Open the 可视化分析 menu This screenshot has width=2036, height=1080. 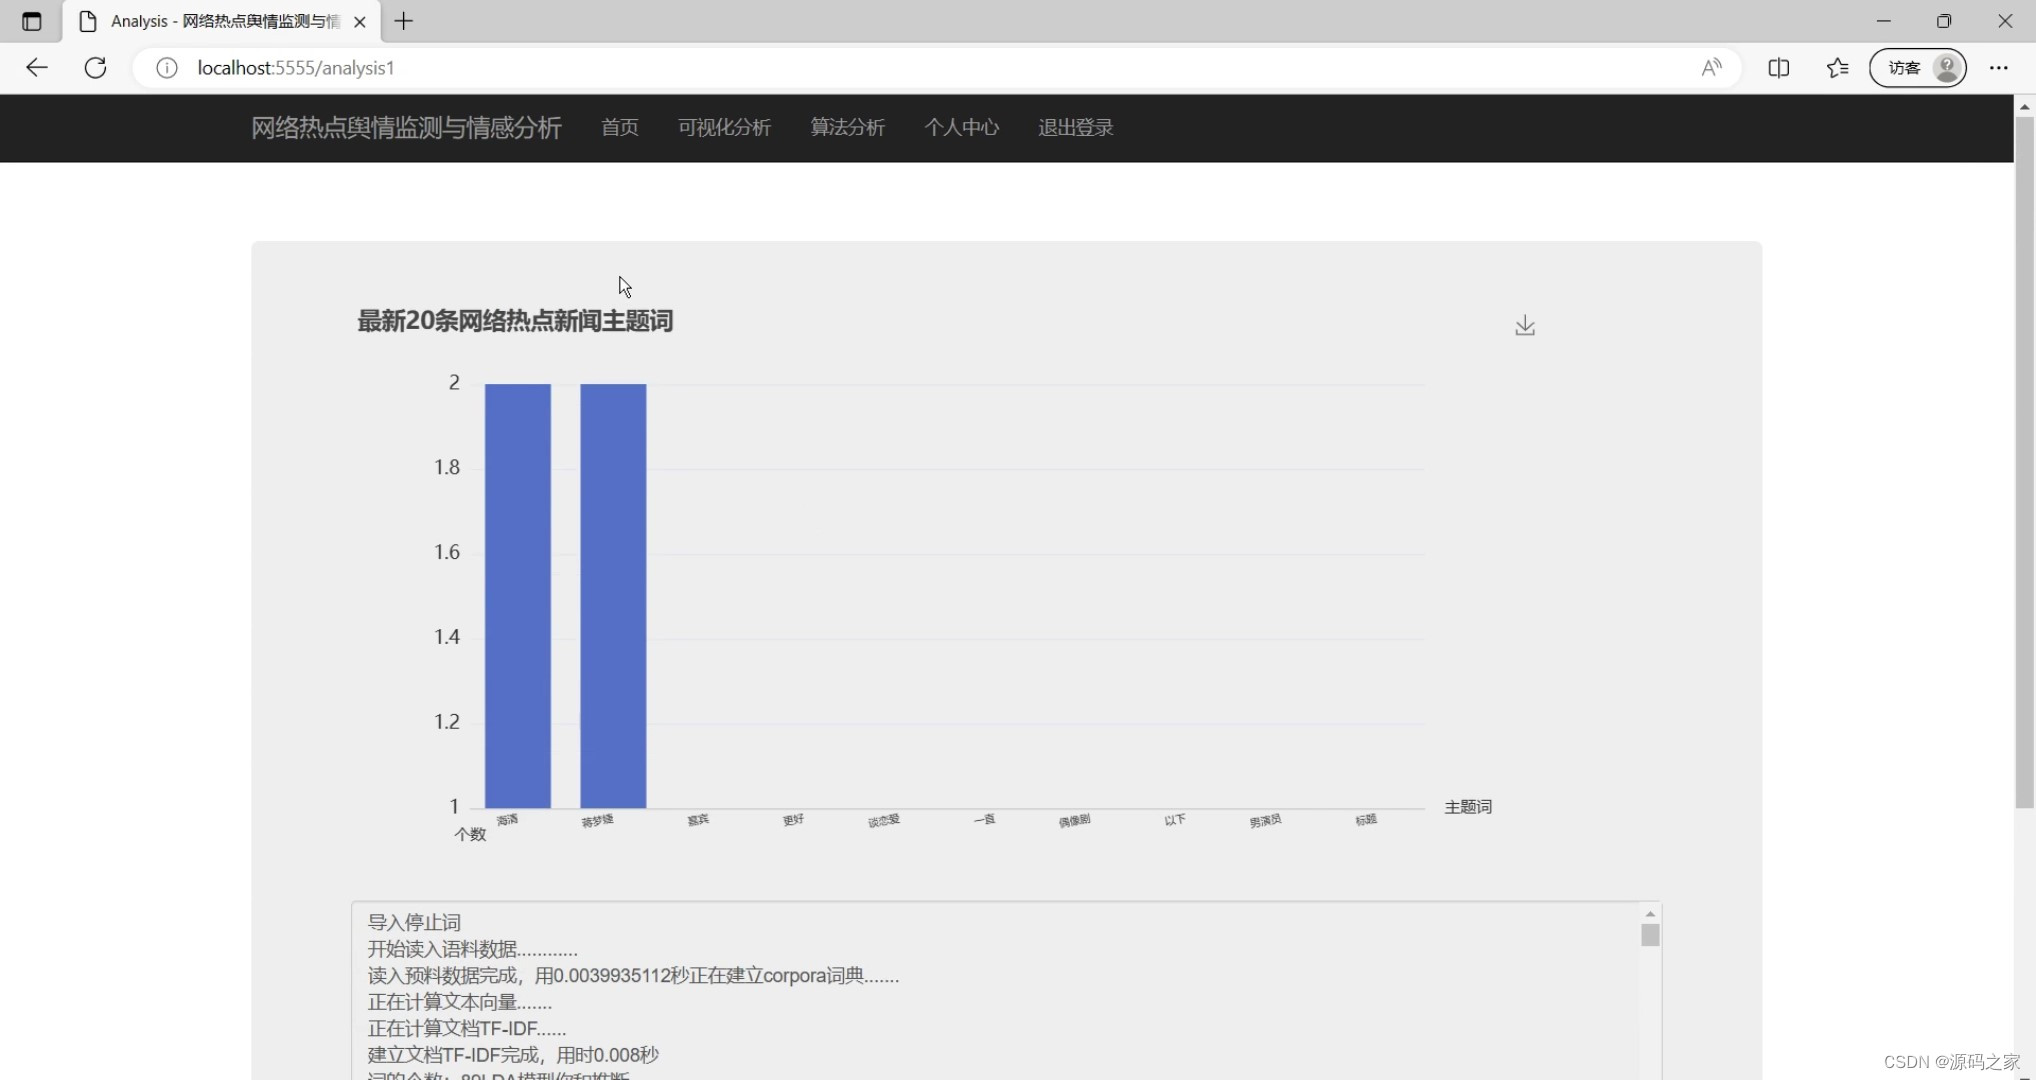pos(724,128)
